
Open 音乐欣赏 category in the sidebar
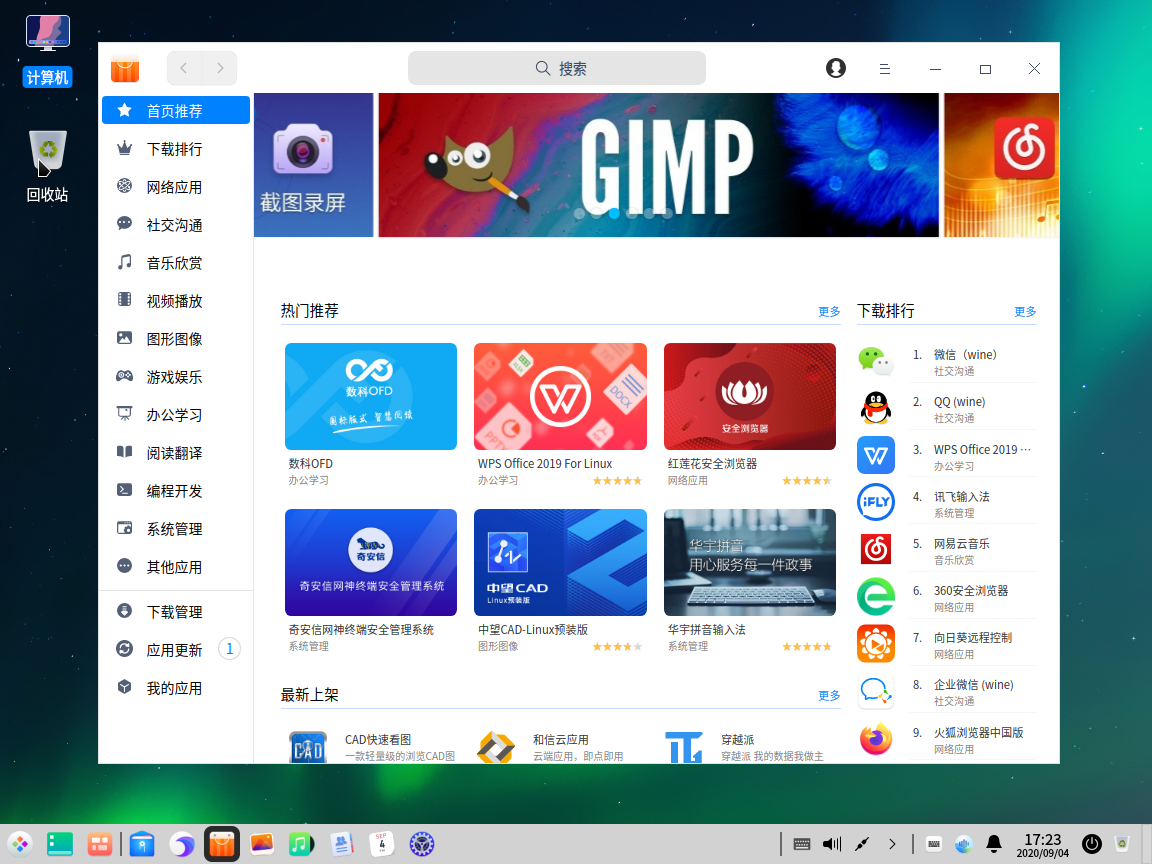tap(176, 262)
